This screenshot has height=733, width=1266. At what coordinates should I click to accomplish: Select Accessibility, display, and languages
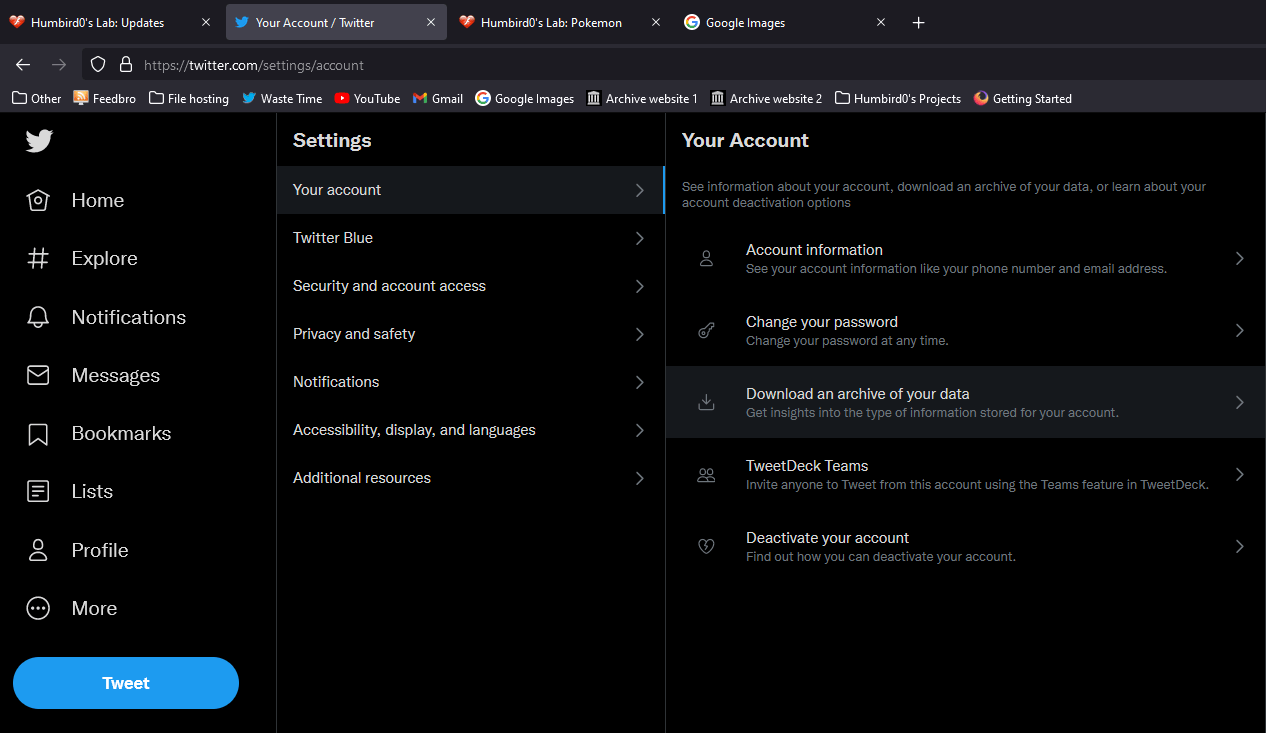[414, 430]
